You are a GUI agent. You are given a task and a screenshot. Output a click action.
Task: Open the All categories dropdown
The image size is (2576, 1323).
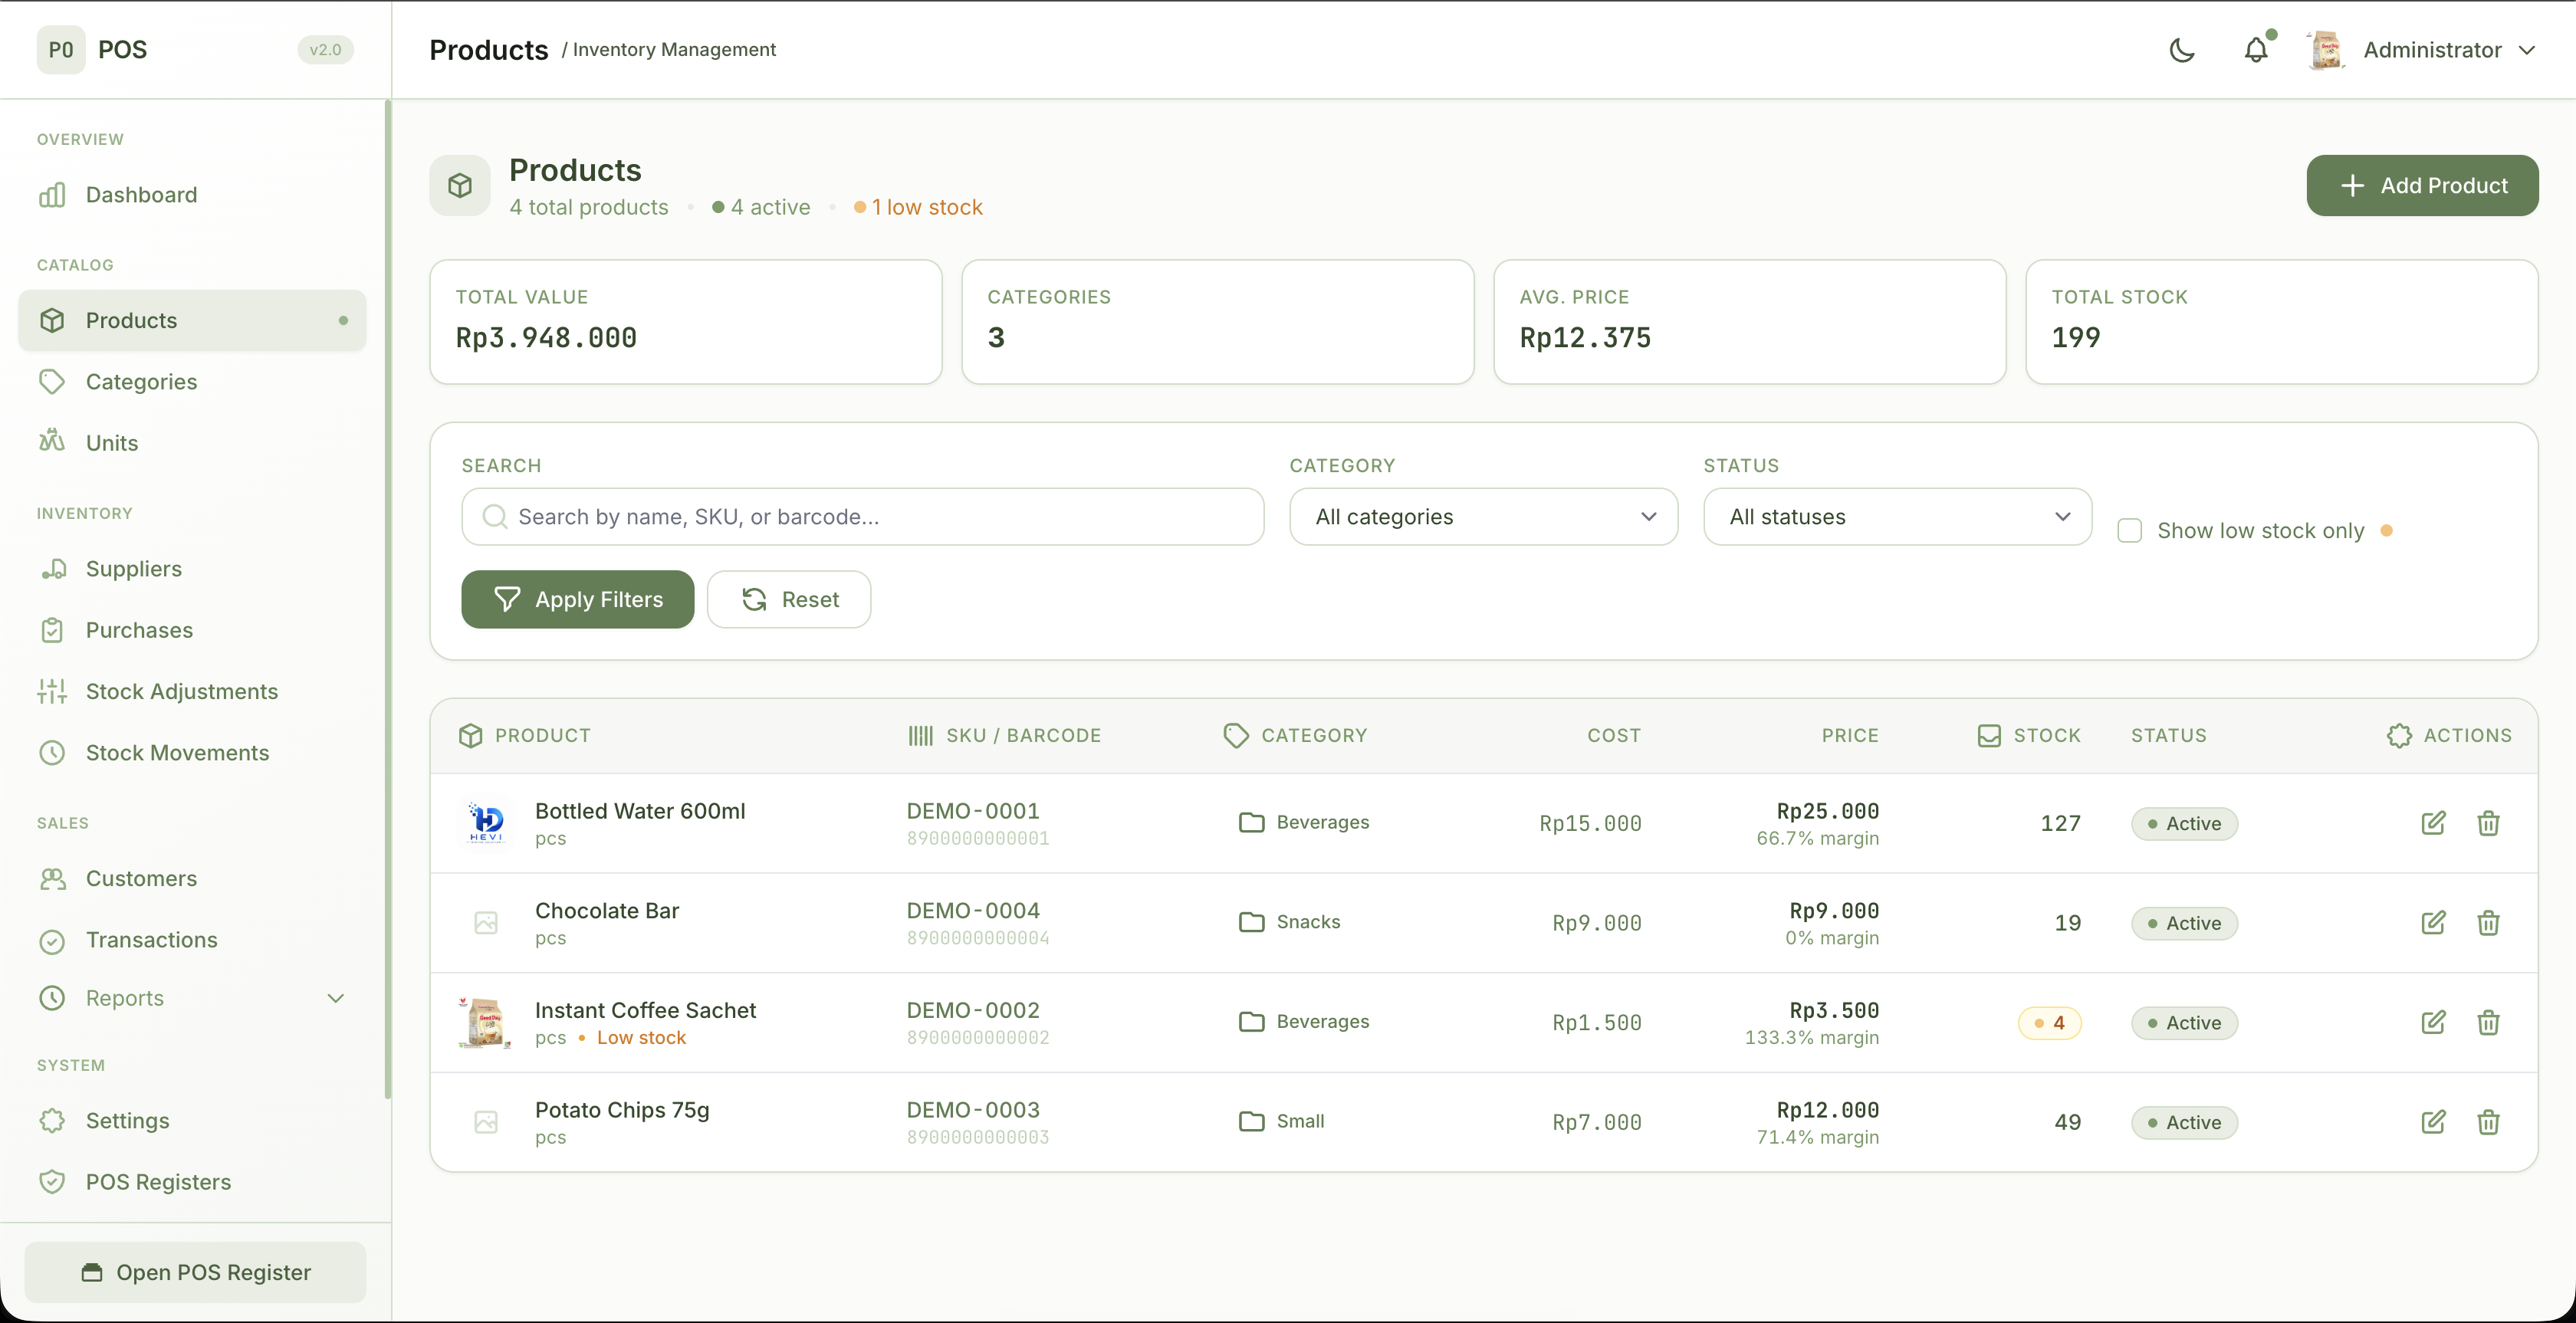(1483, 517)
